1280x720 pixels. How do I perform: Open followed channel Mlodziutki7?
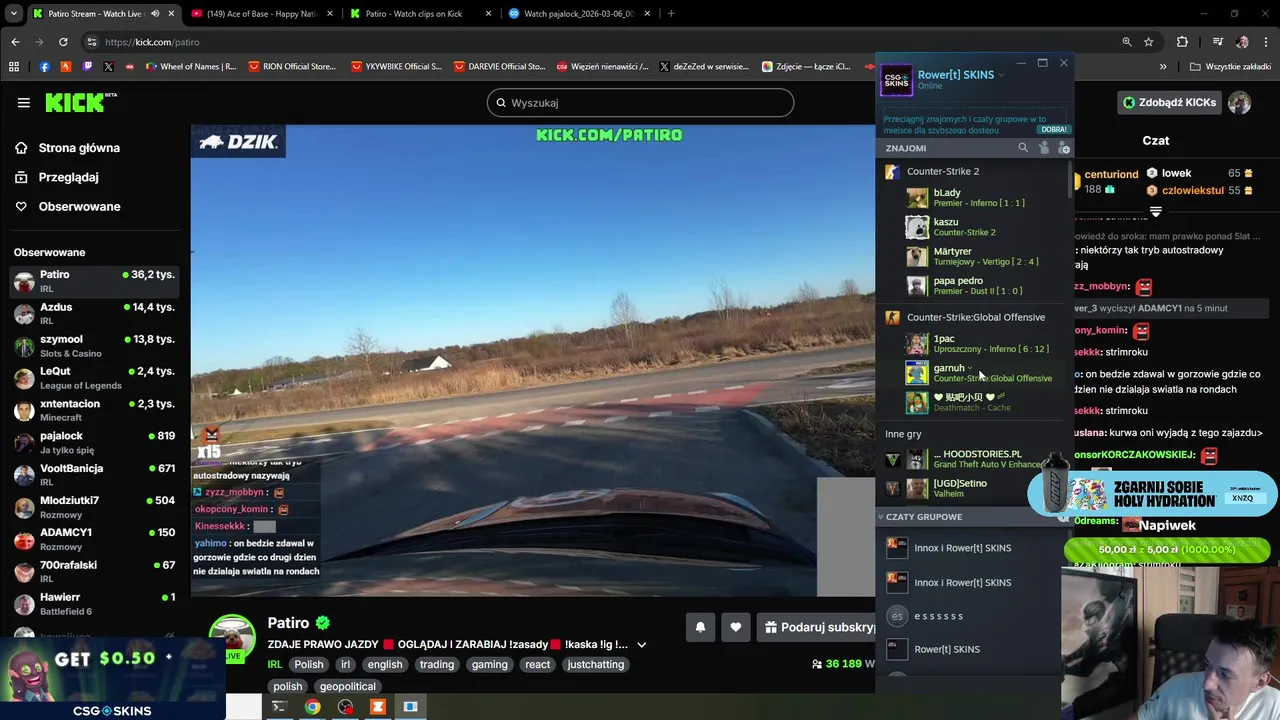tap(94, 507)
